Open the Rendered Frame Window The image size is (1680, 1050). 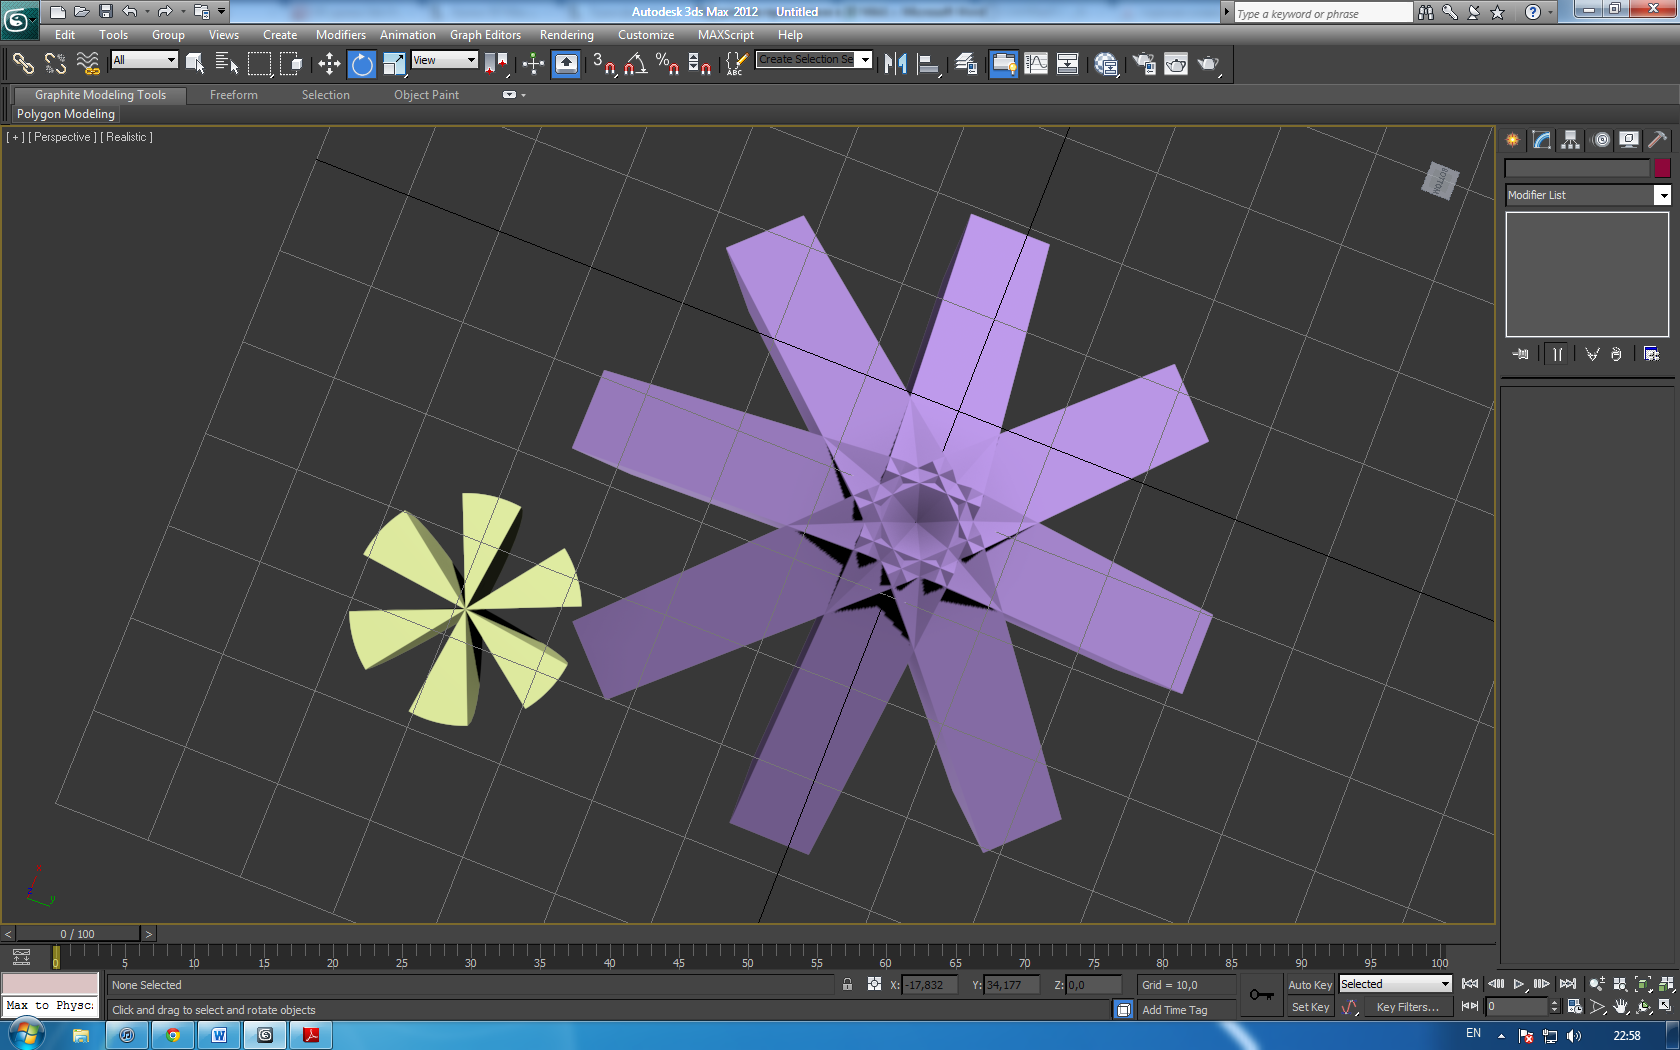point(1176,64)
